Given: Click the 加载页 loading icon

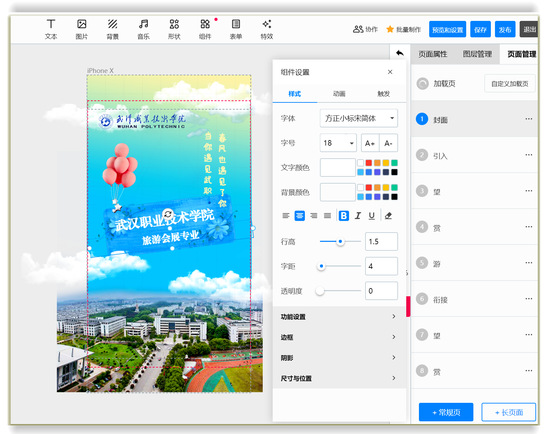Looking at the screenshot, I should (423, 84).
